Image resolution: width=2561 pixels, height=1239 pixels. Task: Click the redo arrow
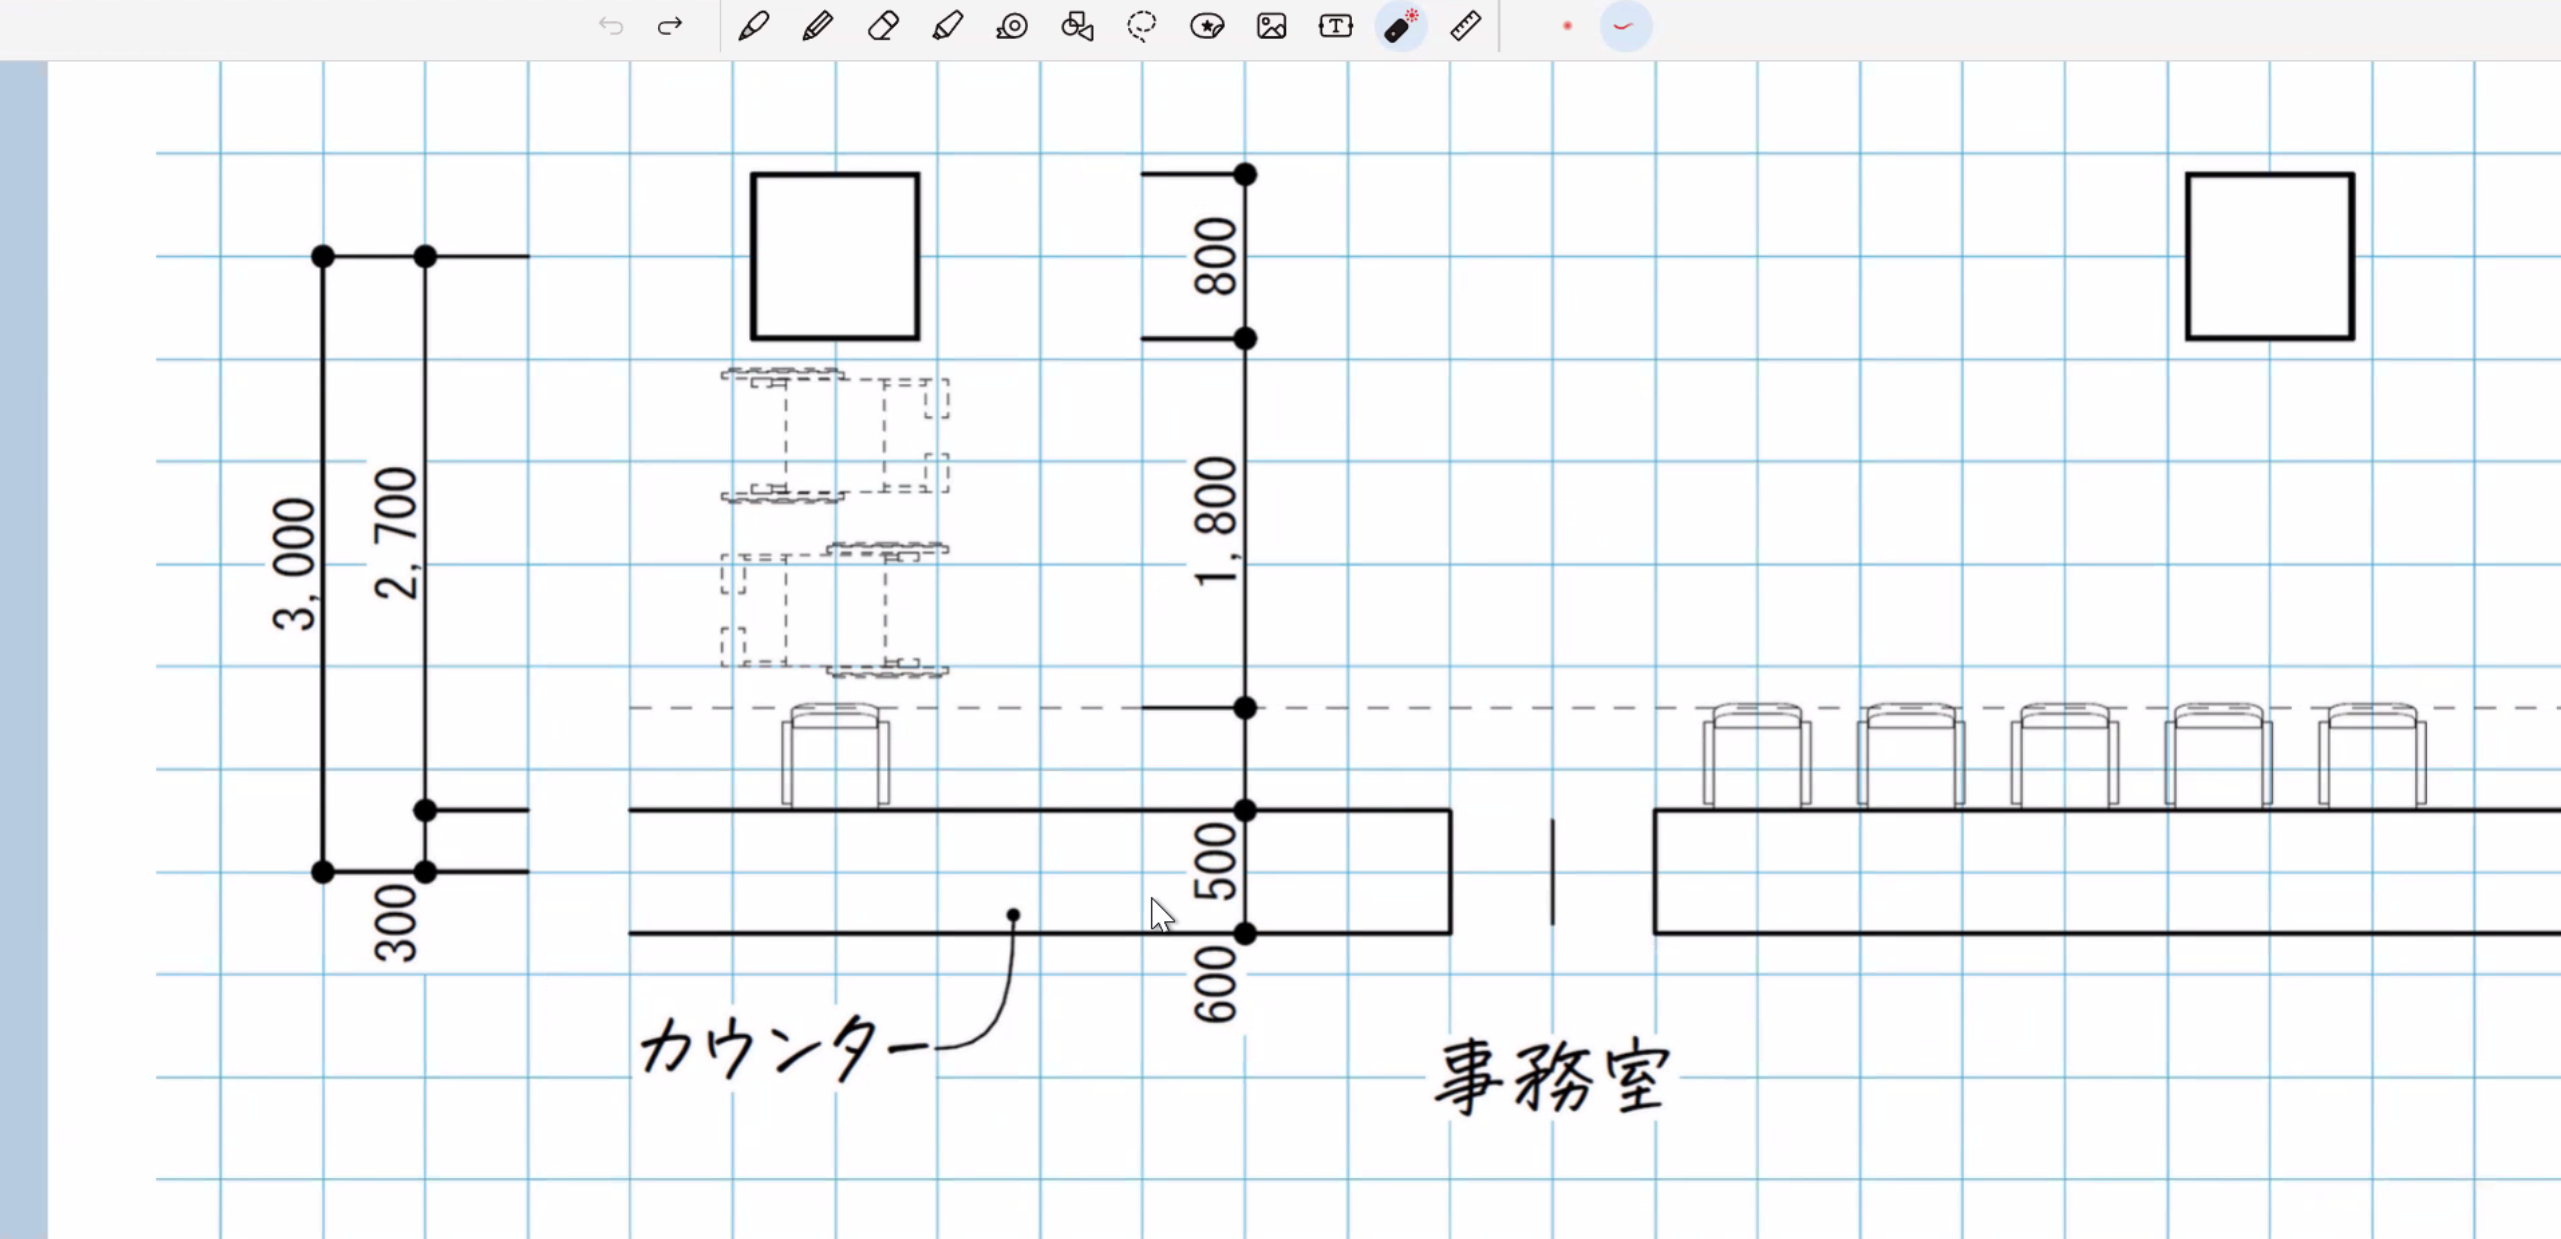tap(670, 26)
